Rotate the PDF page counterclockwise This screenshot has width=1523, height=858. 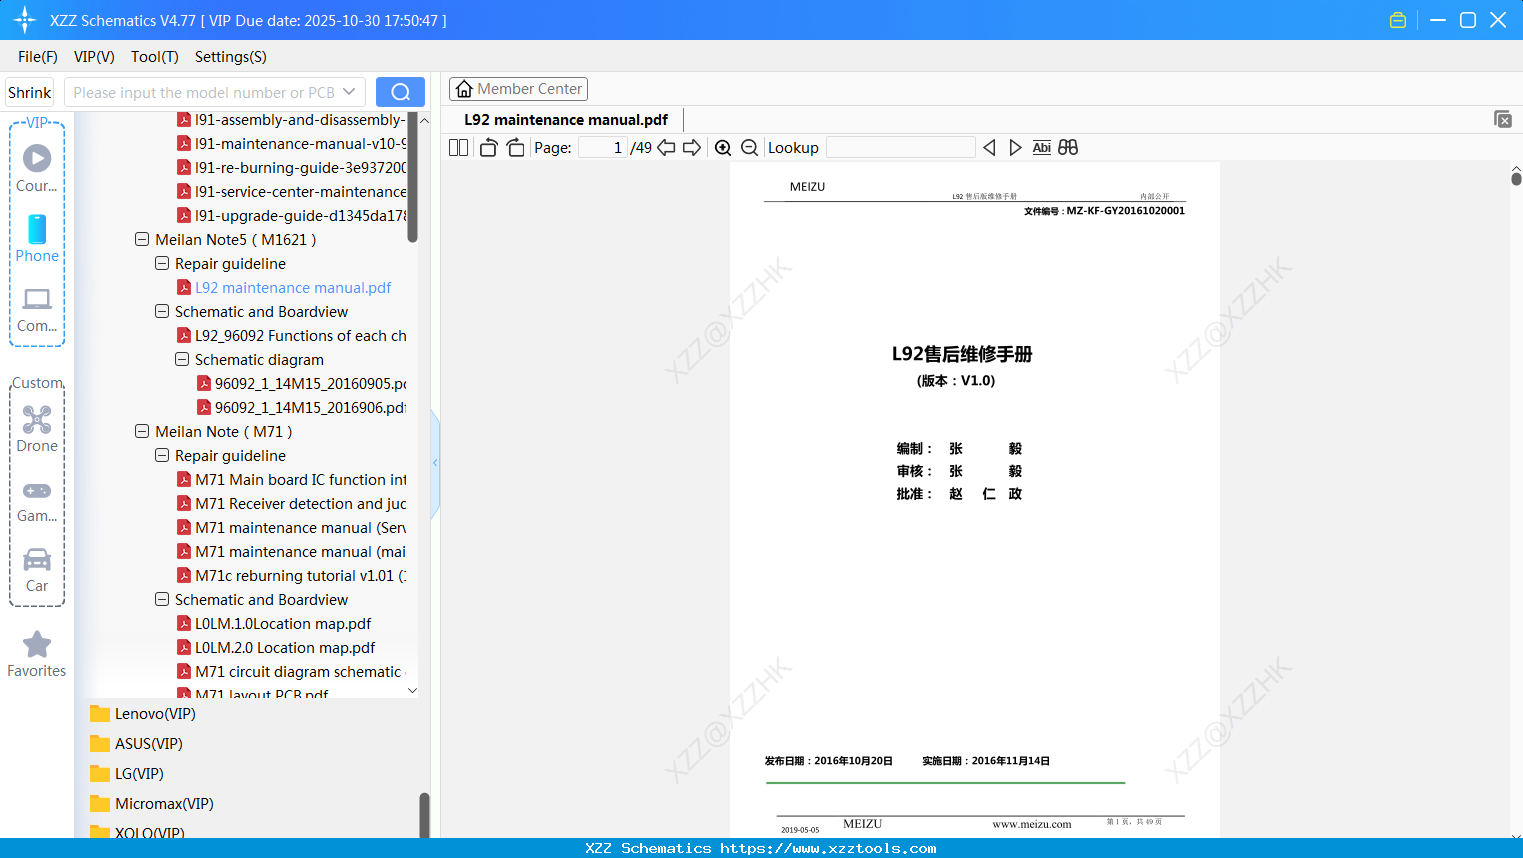(488, 148)
